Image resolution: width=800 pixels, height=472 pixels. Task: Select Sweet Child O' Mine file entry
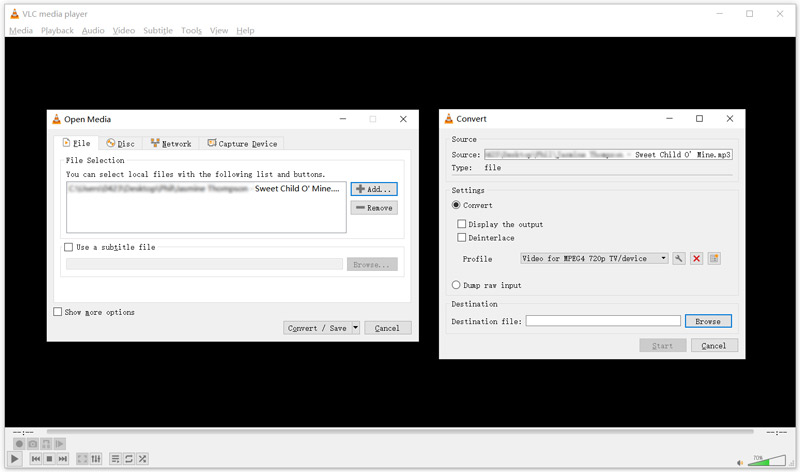pos(206,188)
